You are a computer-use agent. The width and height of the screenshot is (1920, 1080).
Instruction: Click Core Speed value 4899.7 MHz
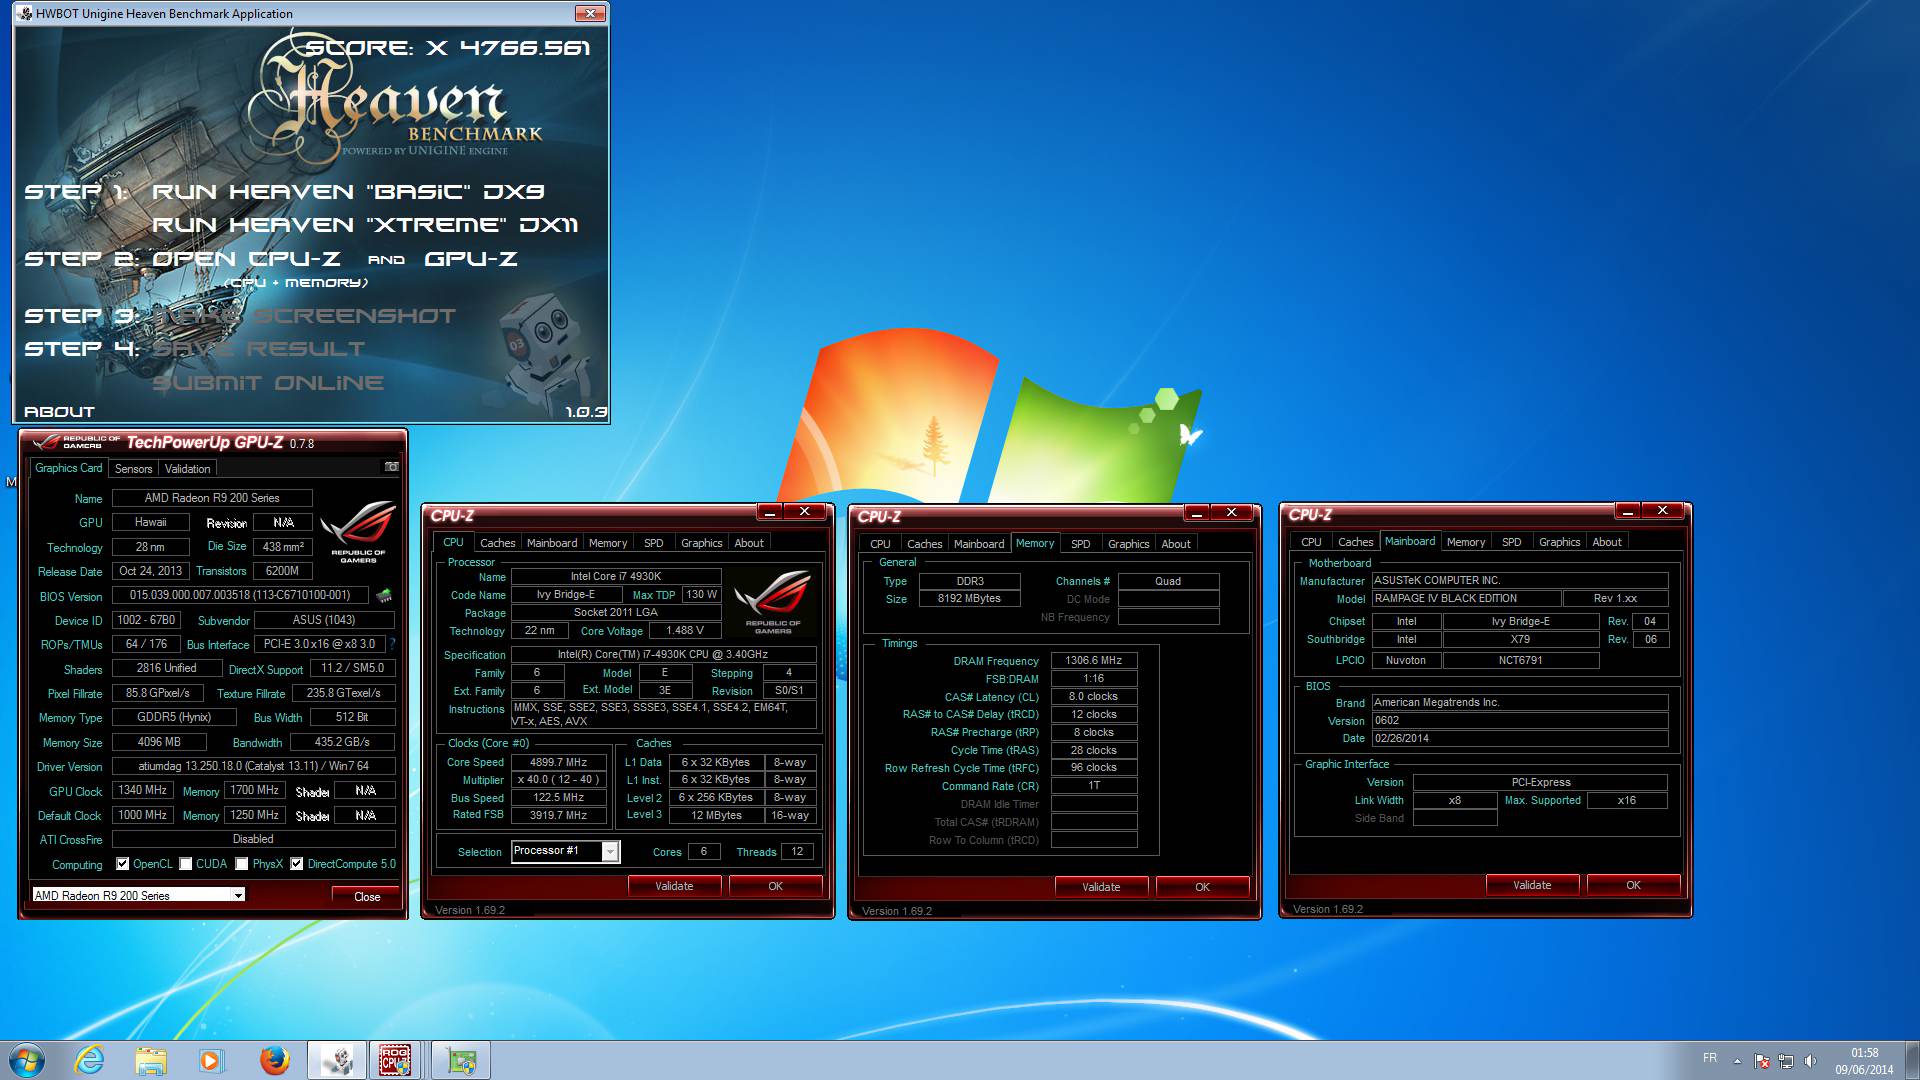(558, 762)
